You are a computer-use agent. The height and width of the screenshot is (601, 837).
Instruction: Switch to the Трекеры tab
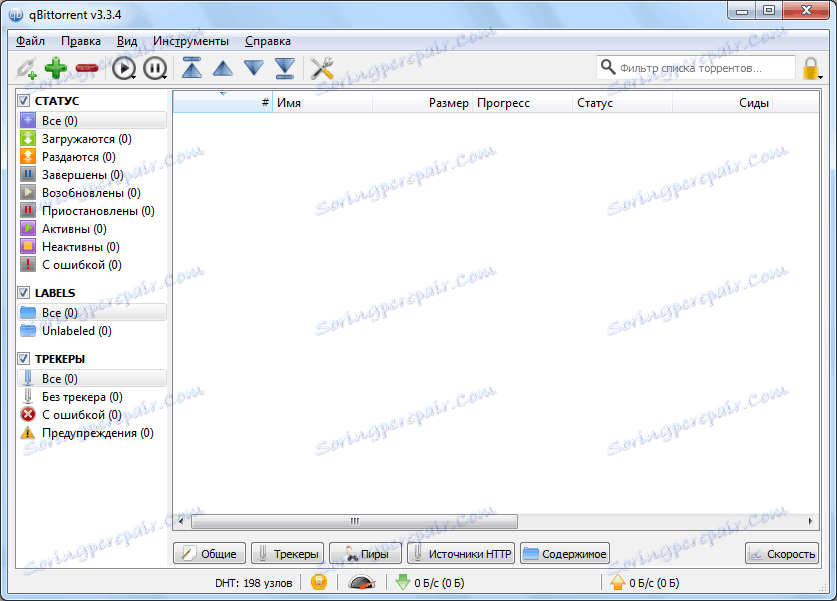287,553
